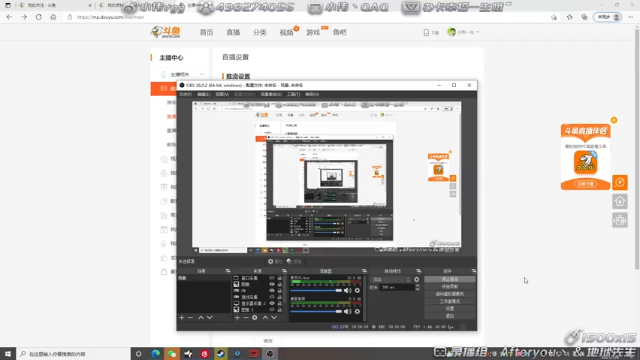640x360 pixels.
Task: Remove selected scene with minus icon in Scenes dock
Action: pyautogui.click(x=190, y=318)
